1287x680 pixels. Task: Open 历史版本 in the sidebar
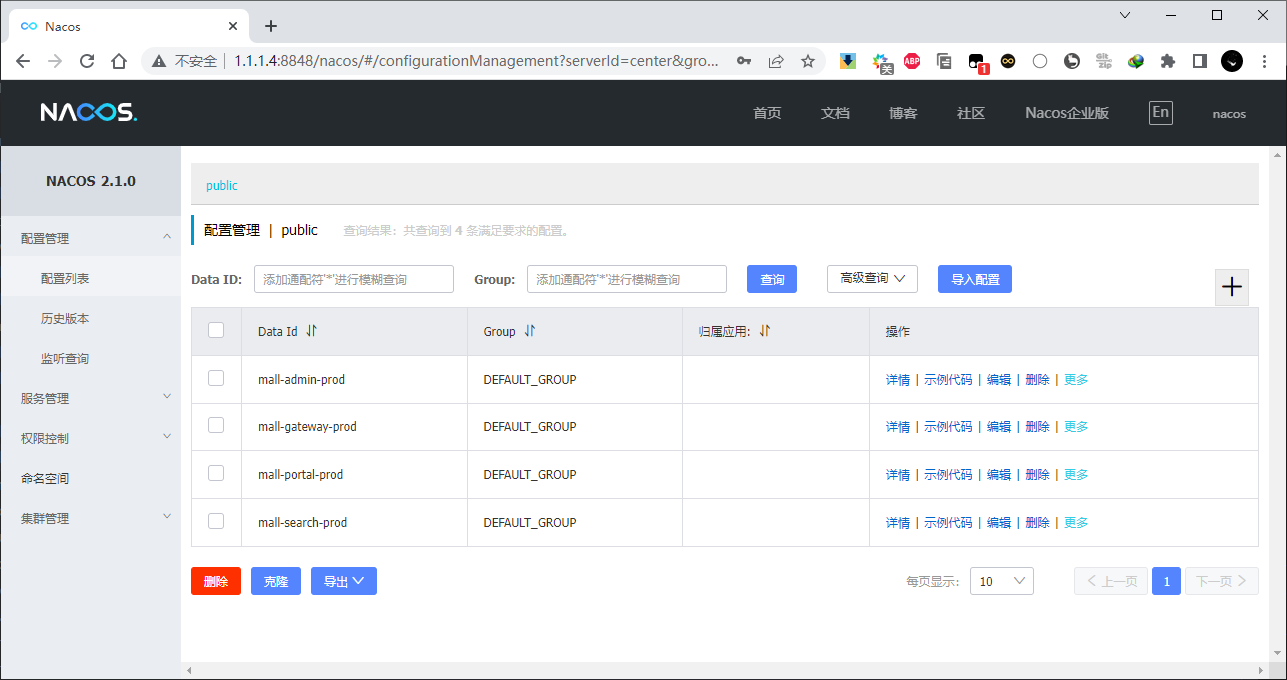coord(65,318)
